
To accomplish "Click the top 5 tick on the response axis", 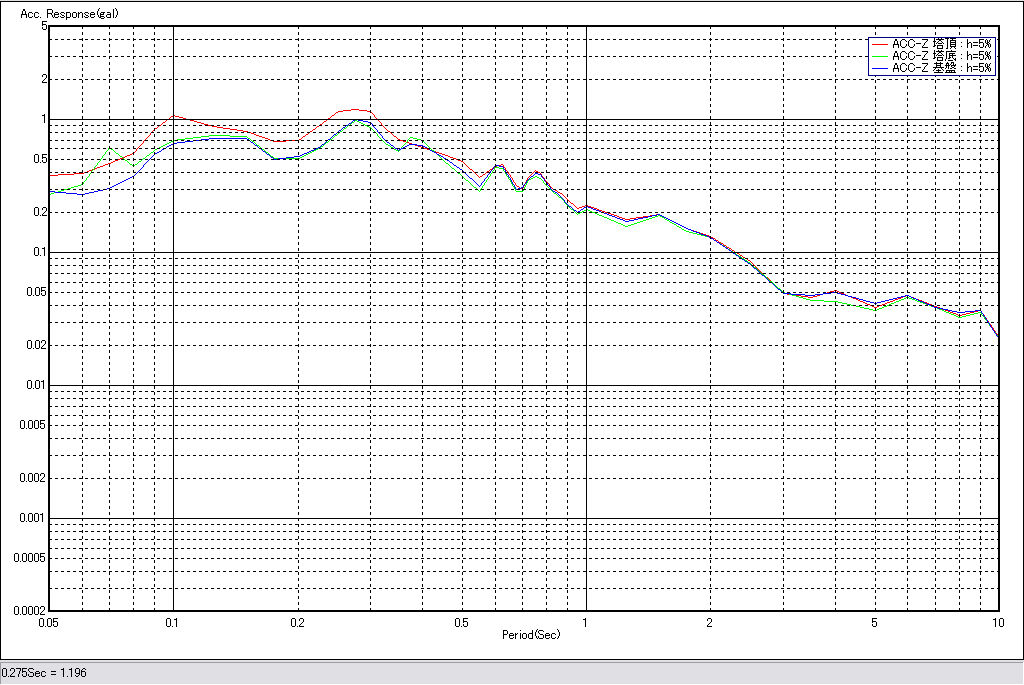I will coord(44,26).
